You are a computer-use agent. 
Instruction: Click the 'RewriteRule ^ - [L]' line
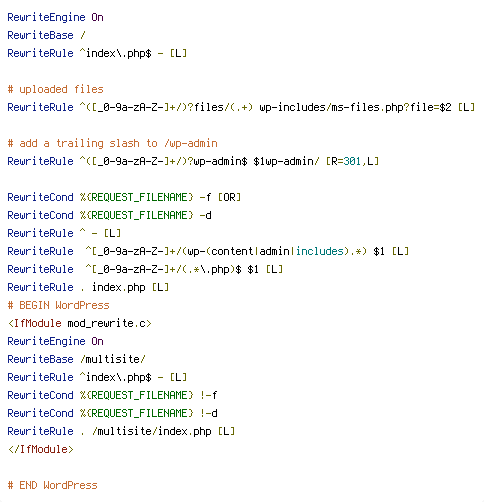point(64,233)
